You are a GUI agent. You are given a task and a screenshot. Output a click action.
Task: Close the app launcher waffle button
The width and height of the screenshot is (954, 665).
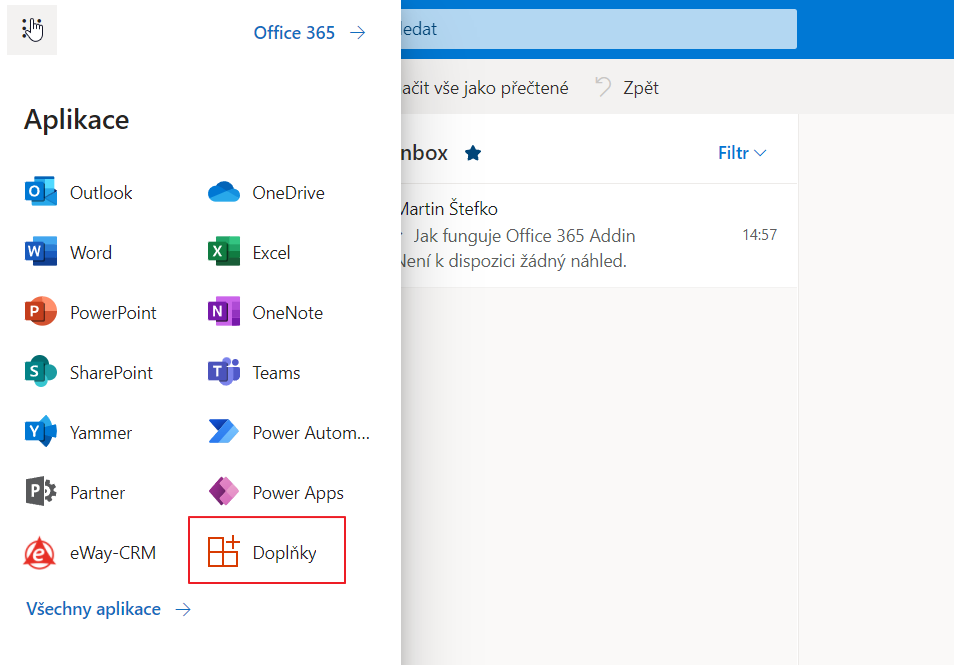click(x=32, y=30)
